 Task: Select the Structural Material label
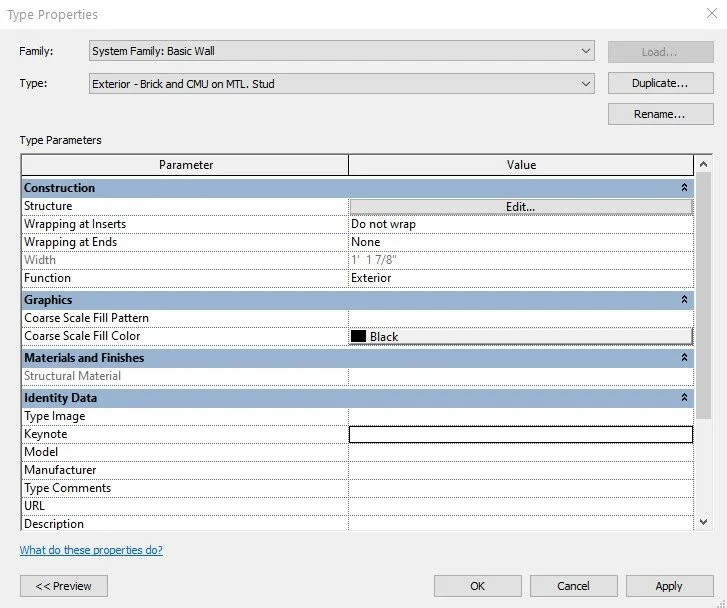coord(72,376)
